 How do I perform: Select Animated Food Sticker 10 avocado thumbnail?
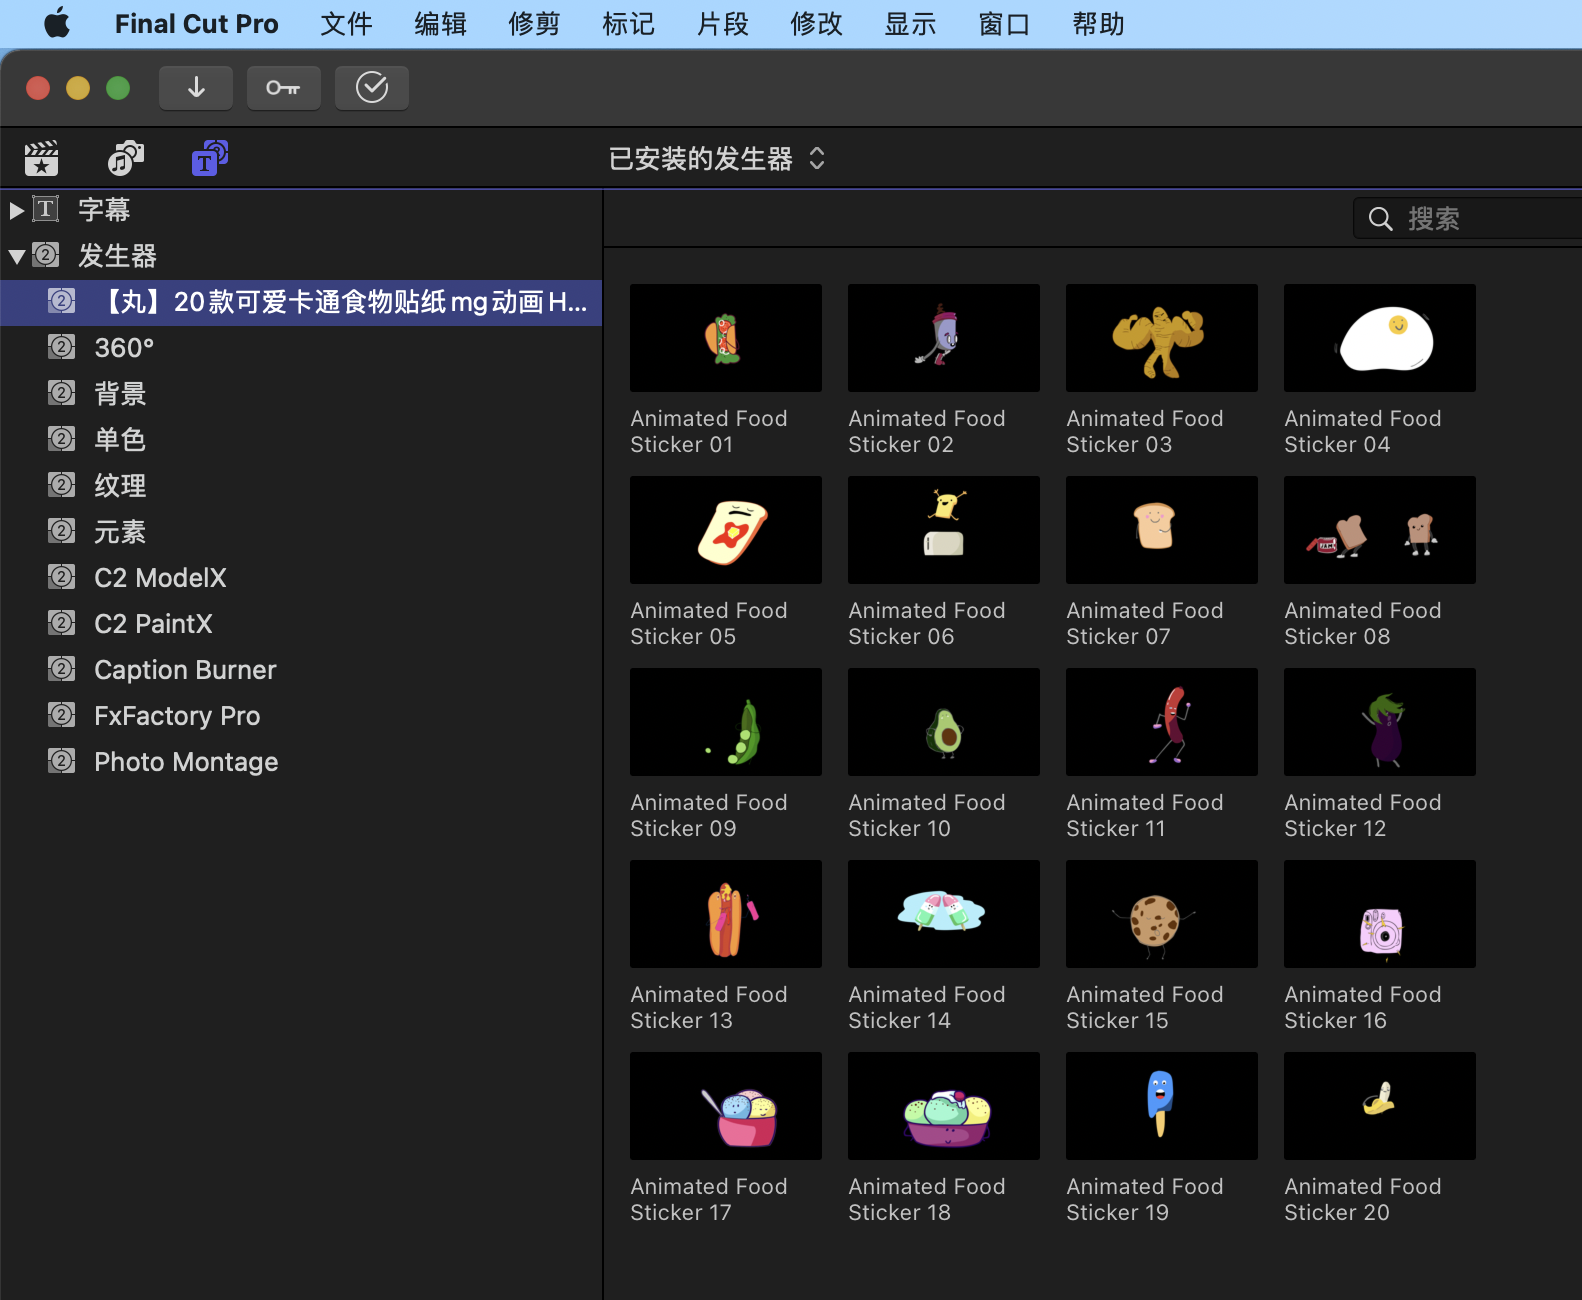coord(944,722)
